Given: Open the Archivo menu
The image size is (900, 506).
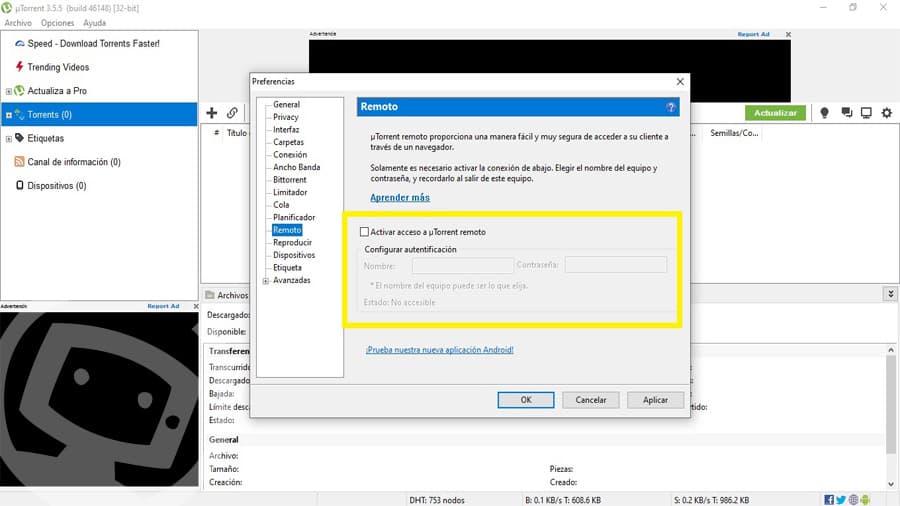Looking at the screenshot, I should point(18,23).
